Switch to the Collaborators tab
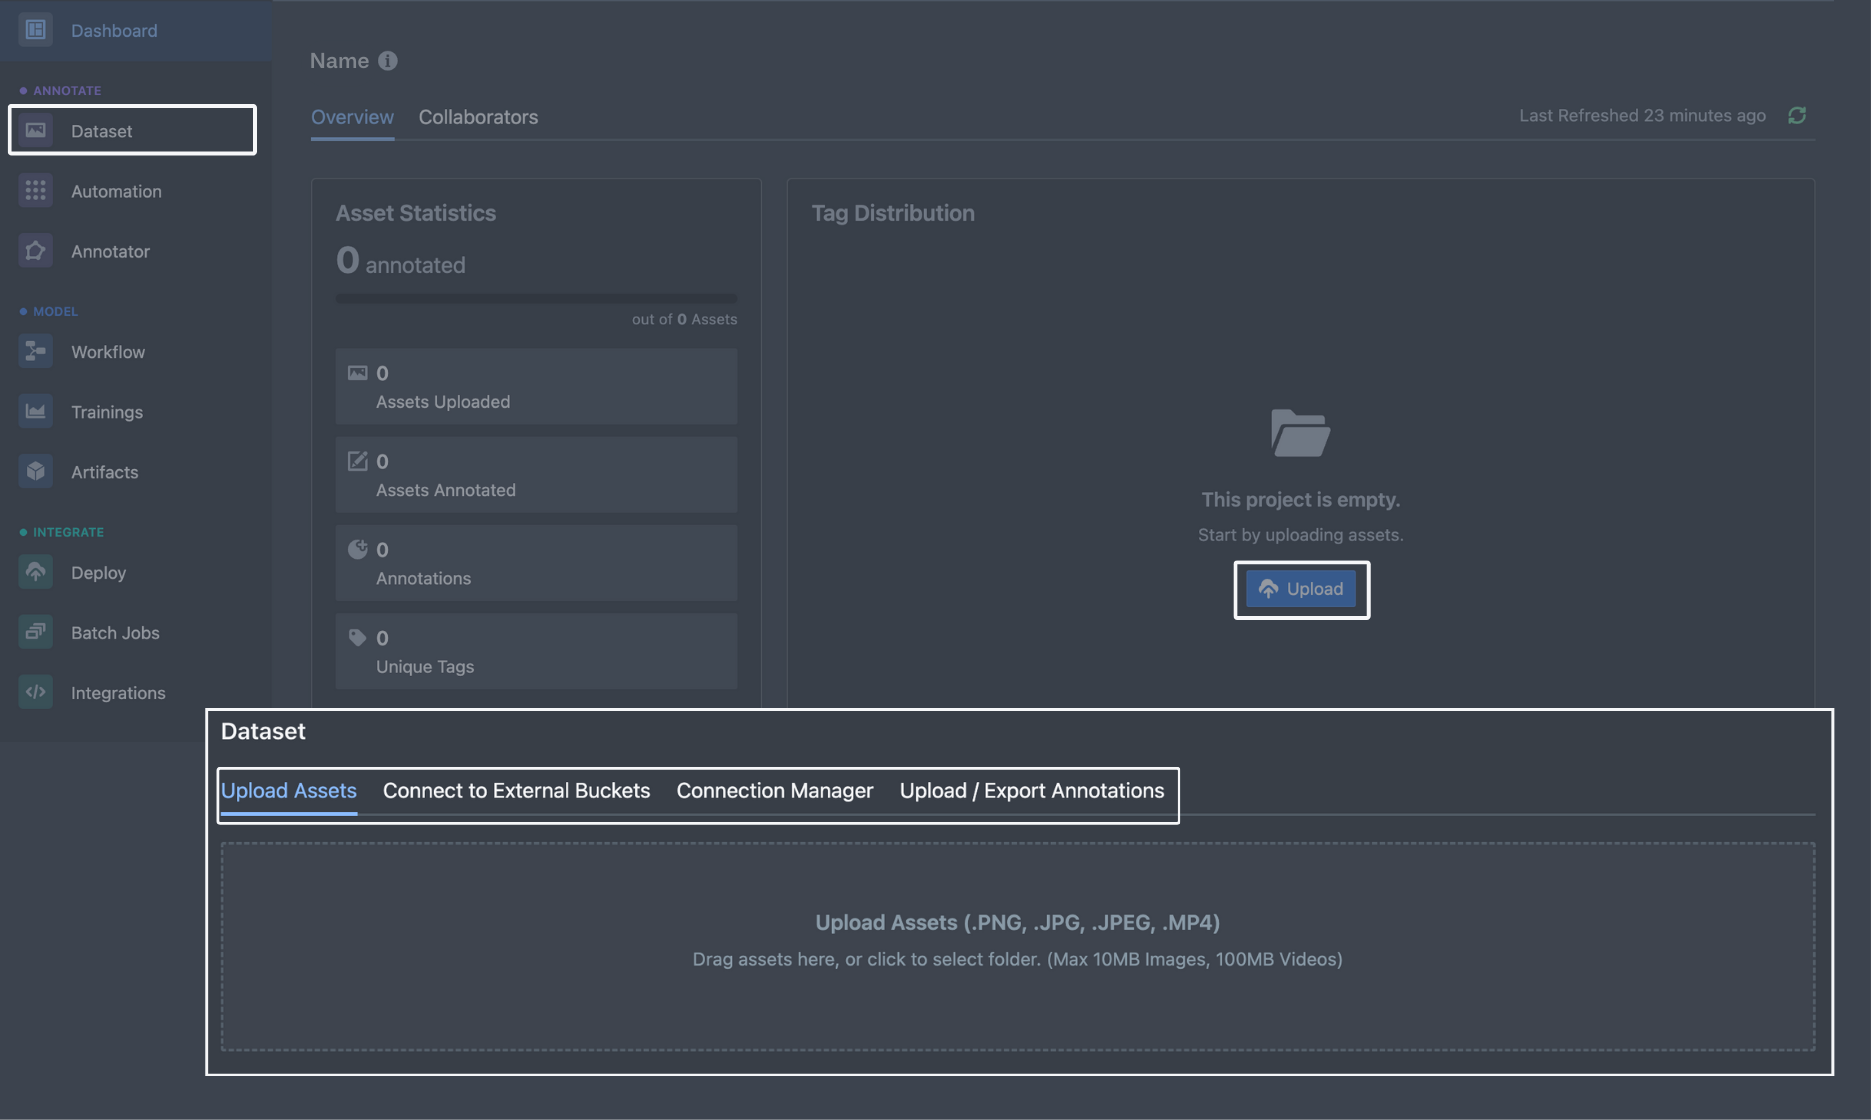 tap(478, 117)
